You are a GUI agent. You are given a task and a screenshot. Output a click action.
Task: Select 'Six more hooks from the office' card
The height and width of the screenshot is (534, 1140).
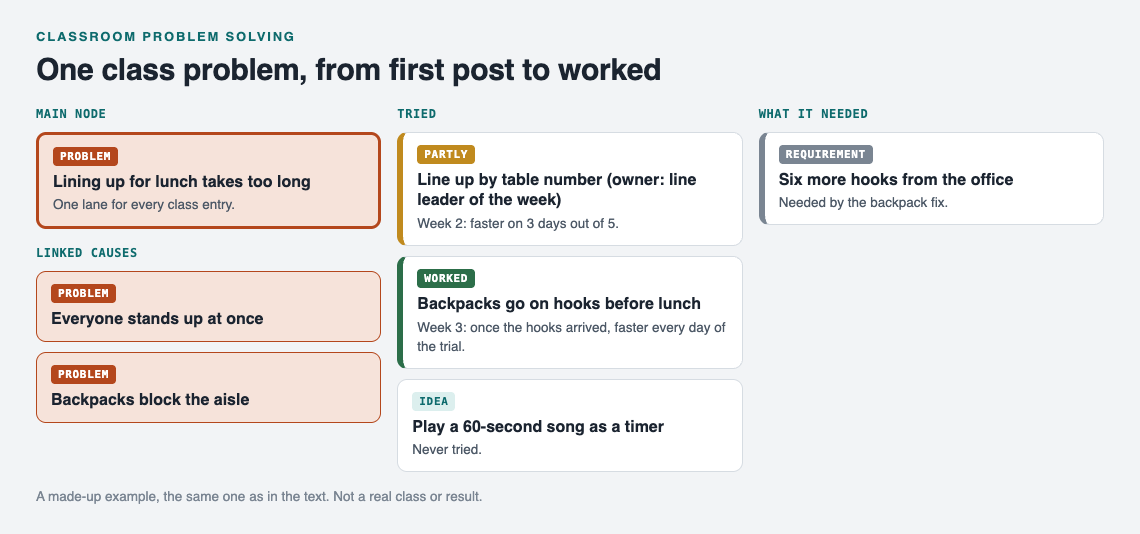931,178
